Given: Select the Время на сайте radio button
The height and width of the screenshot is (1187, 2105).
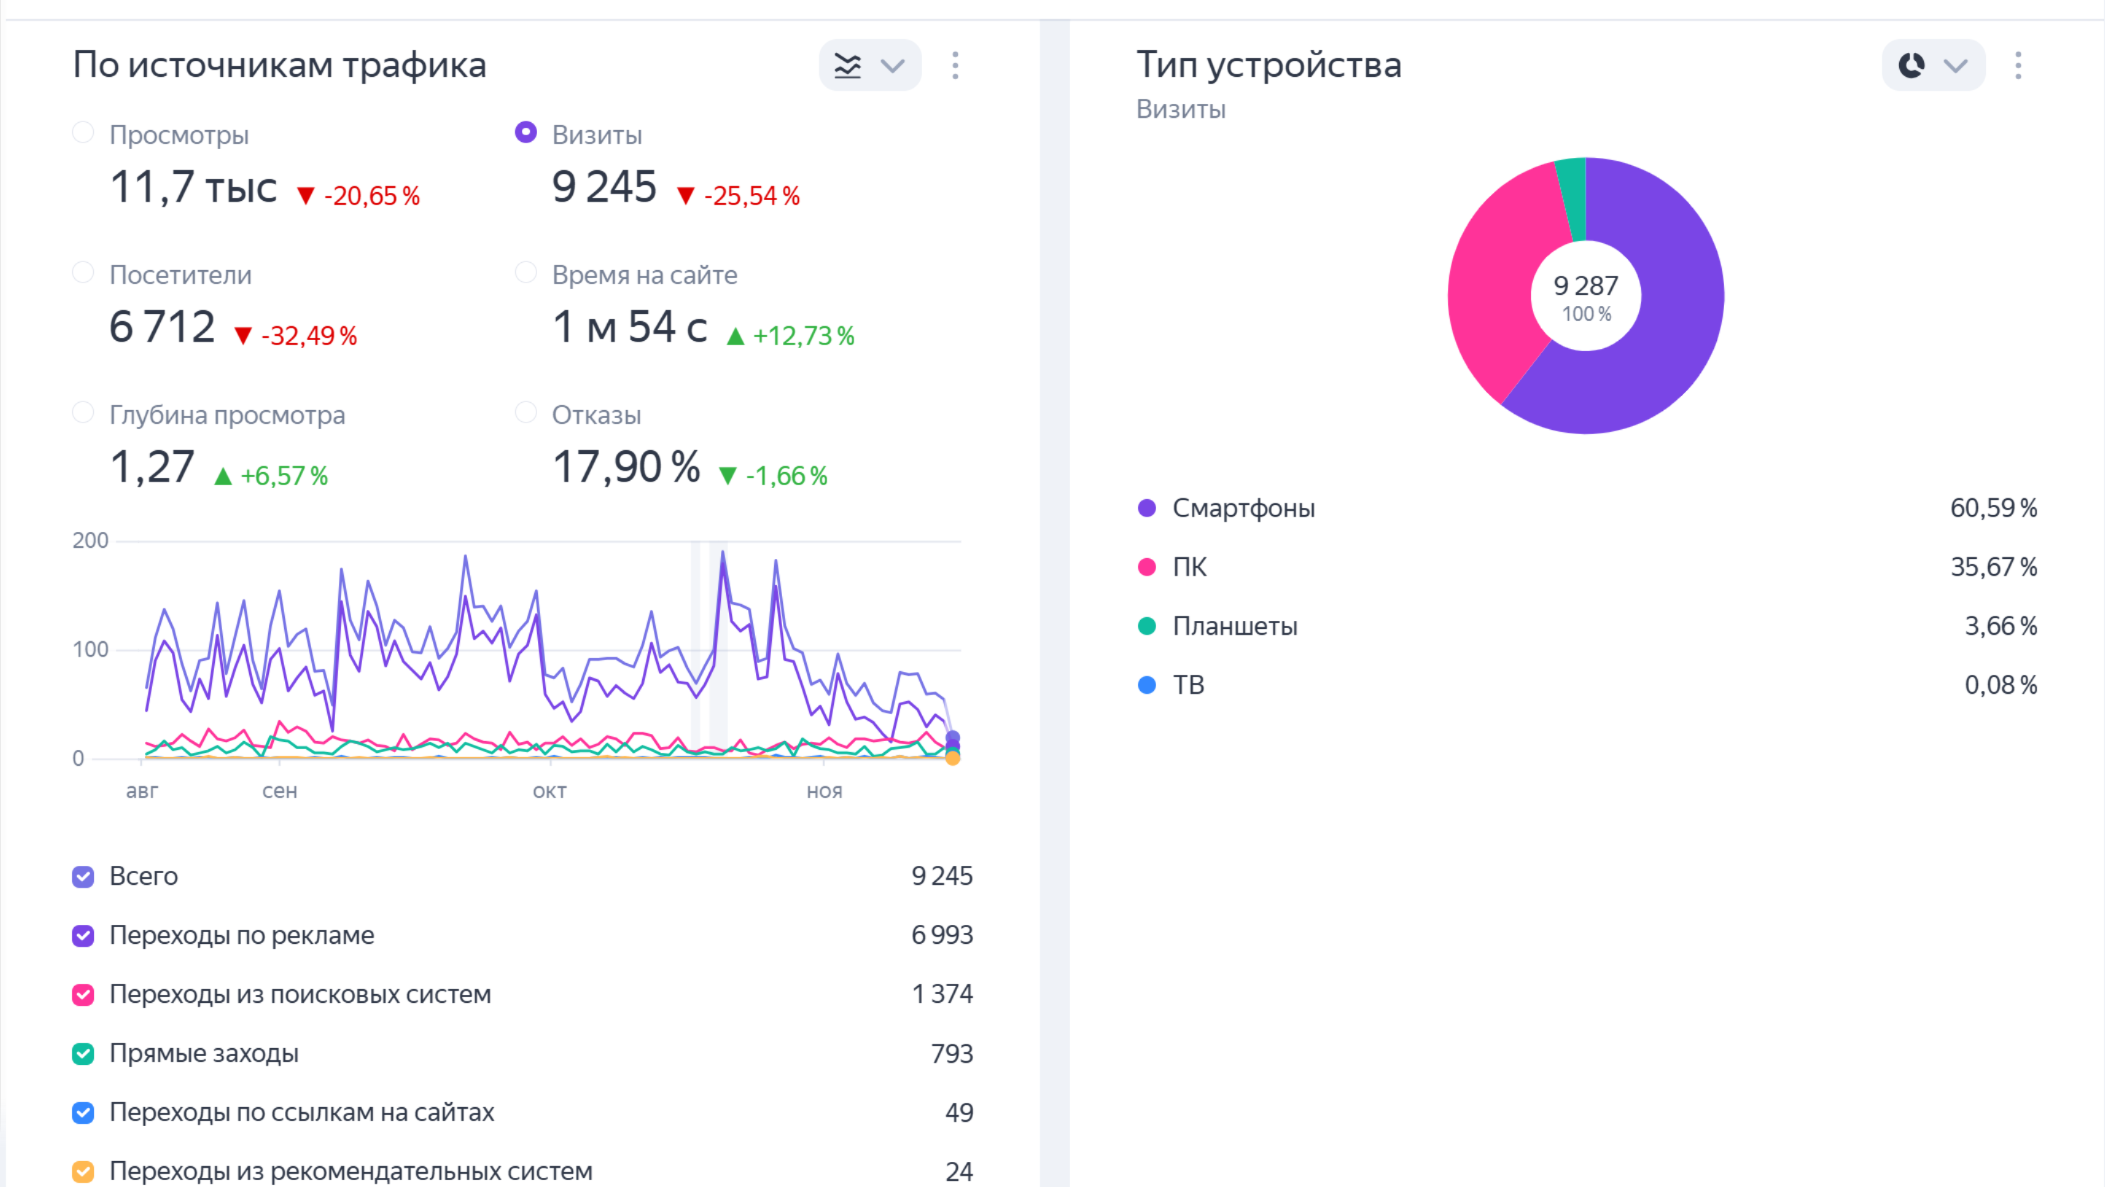Looking at the screenshot, I should pos(525,273).
